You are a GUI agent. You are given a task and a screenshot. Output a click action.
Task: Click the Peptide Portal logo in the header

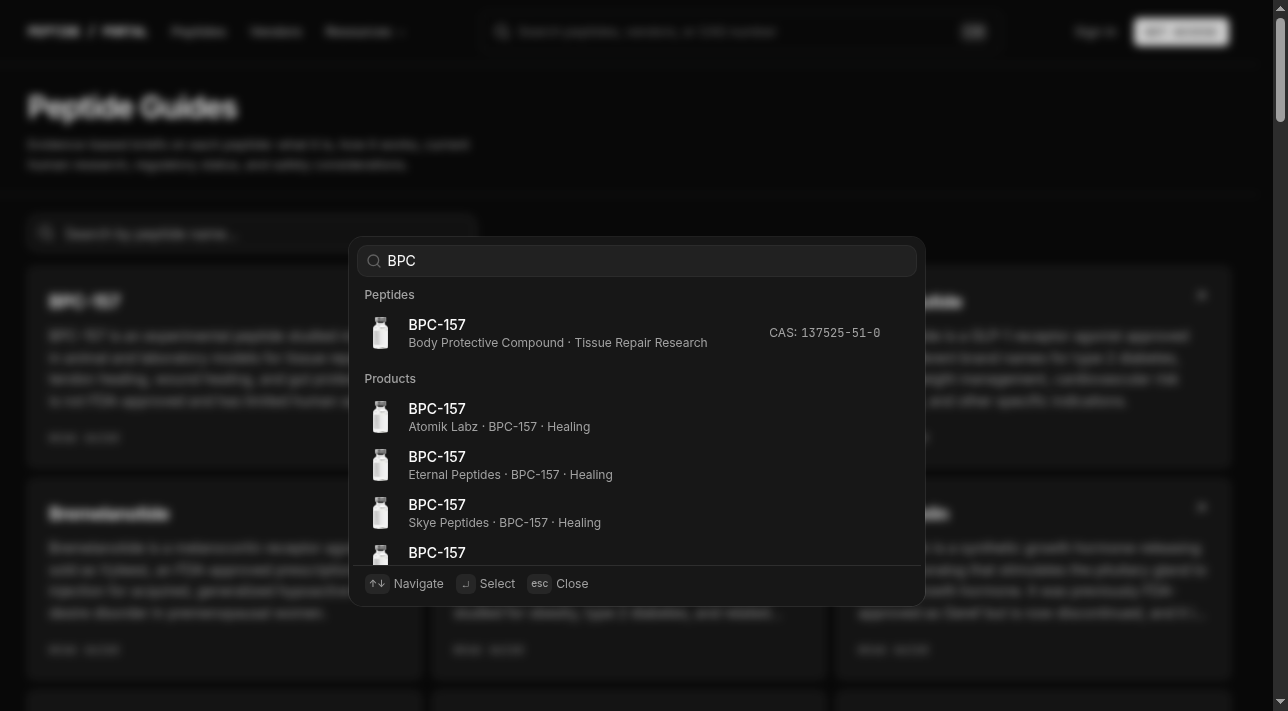(x=87, y=32)
